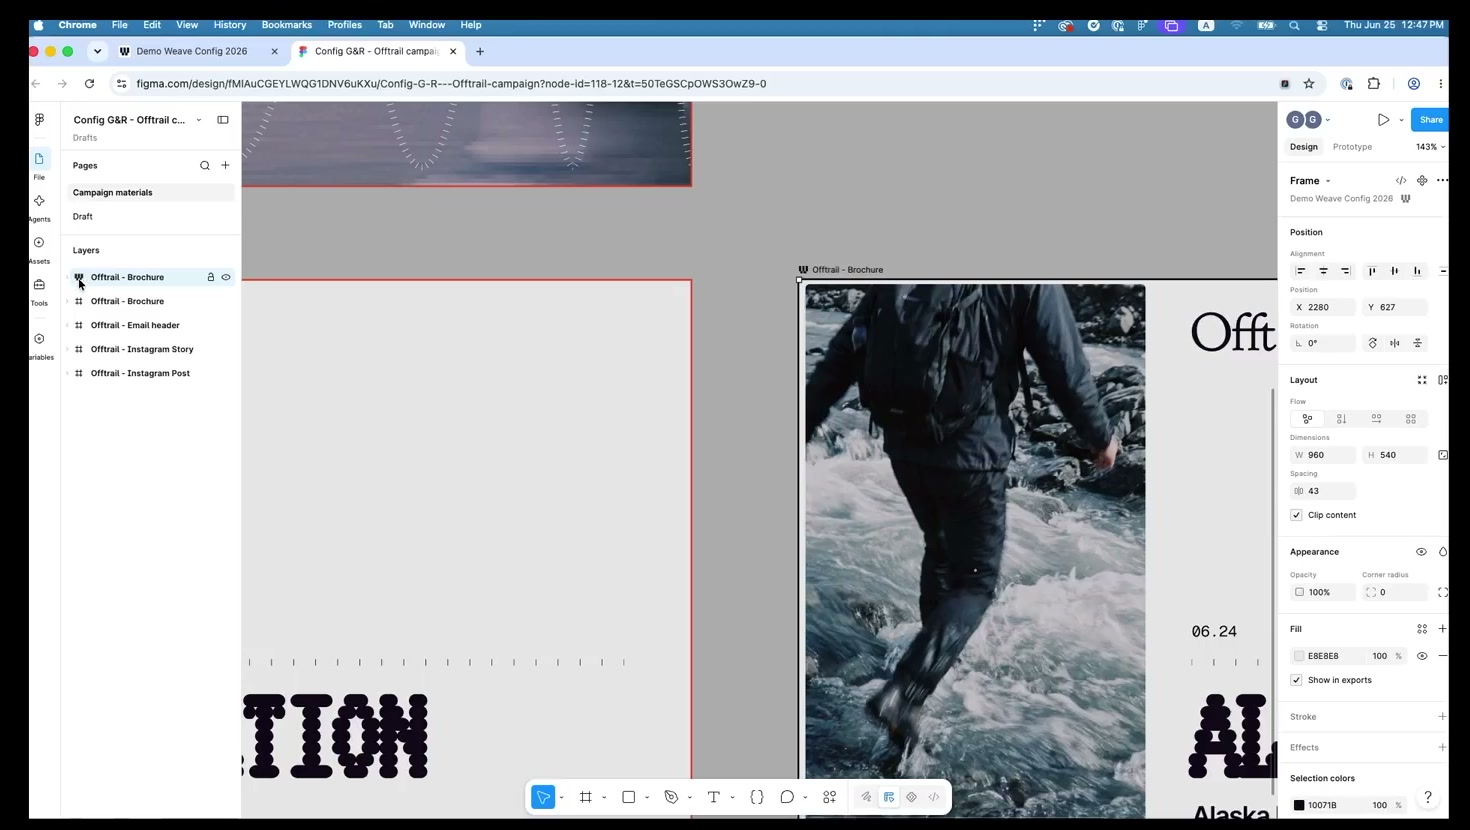1470x830 pixels.
Task: Open present options dropdown arrow
Action: point(1401,120)
